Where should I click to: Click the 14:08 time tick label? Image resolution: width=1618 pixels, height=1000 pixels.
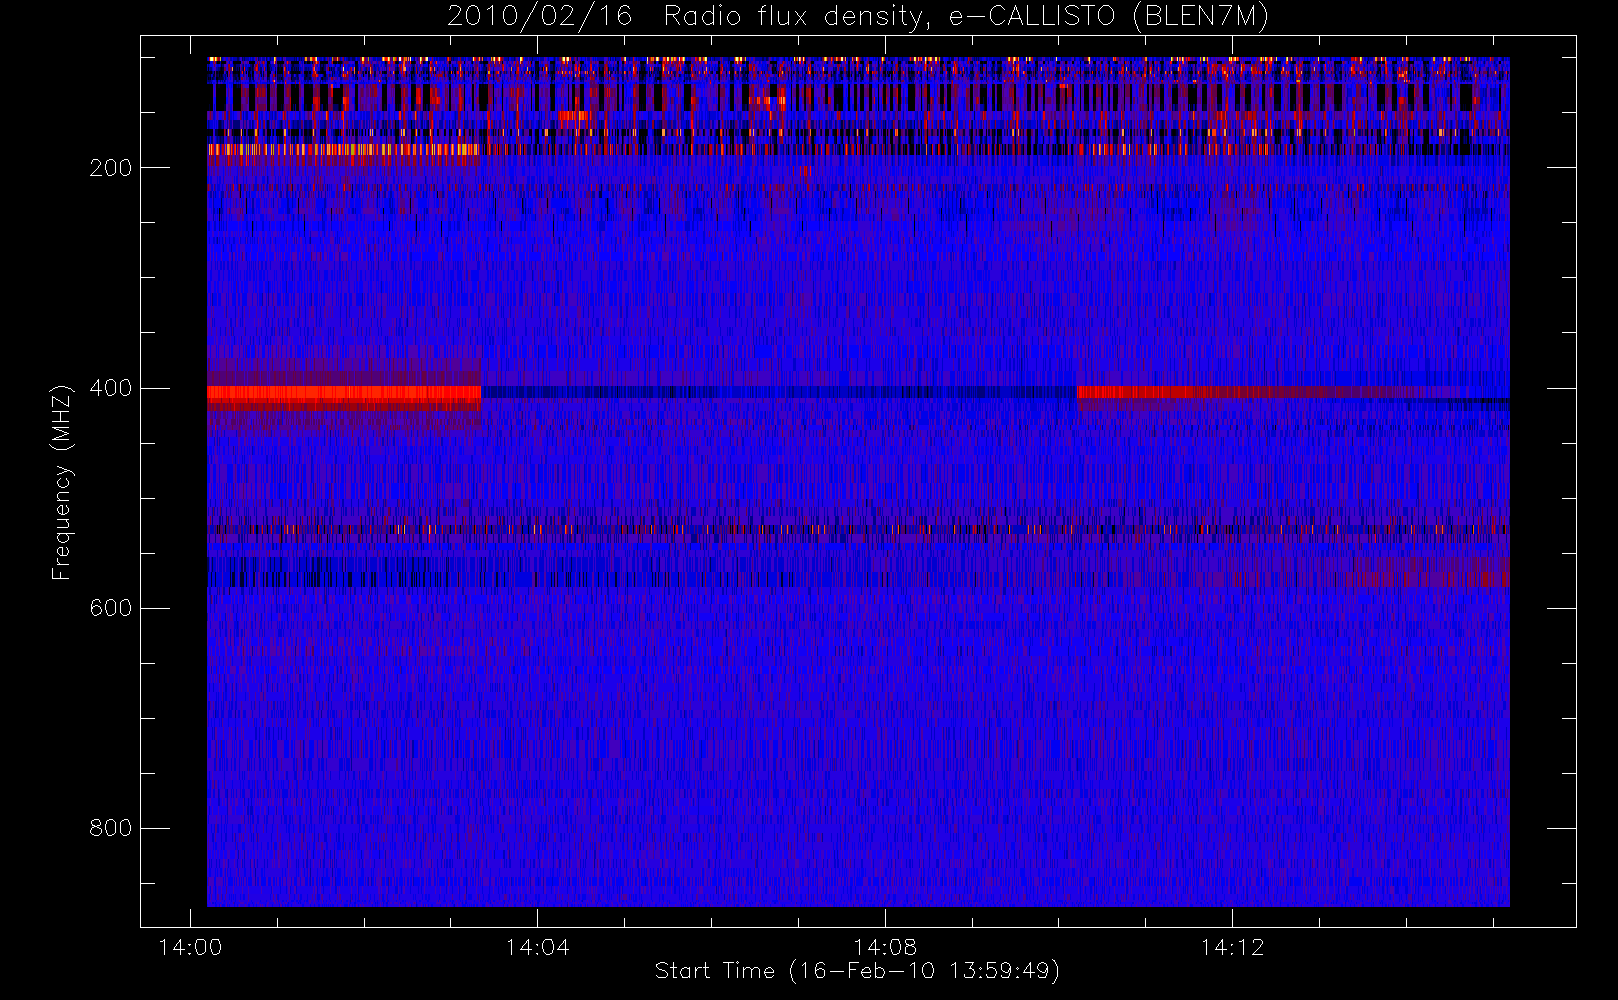pyautogui.click(x=885, y=946)
